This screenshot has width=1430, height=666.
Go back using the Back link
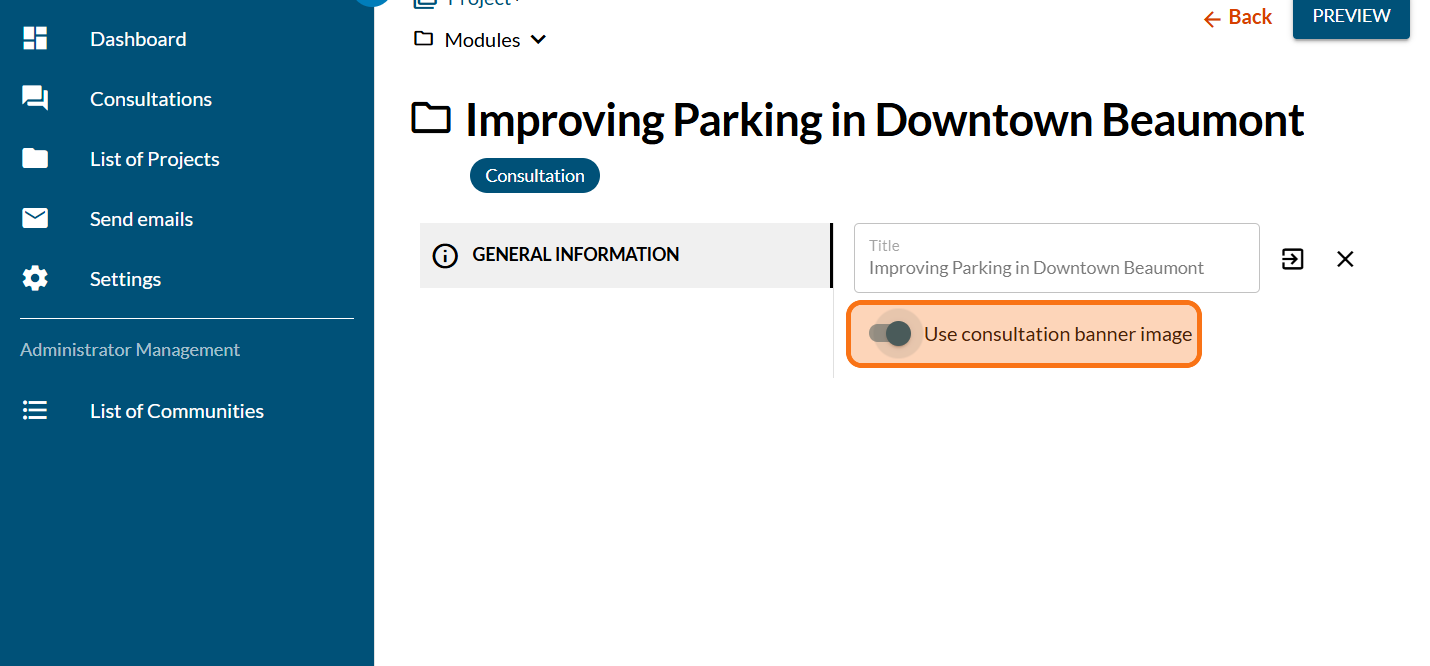(1237, 17)
